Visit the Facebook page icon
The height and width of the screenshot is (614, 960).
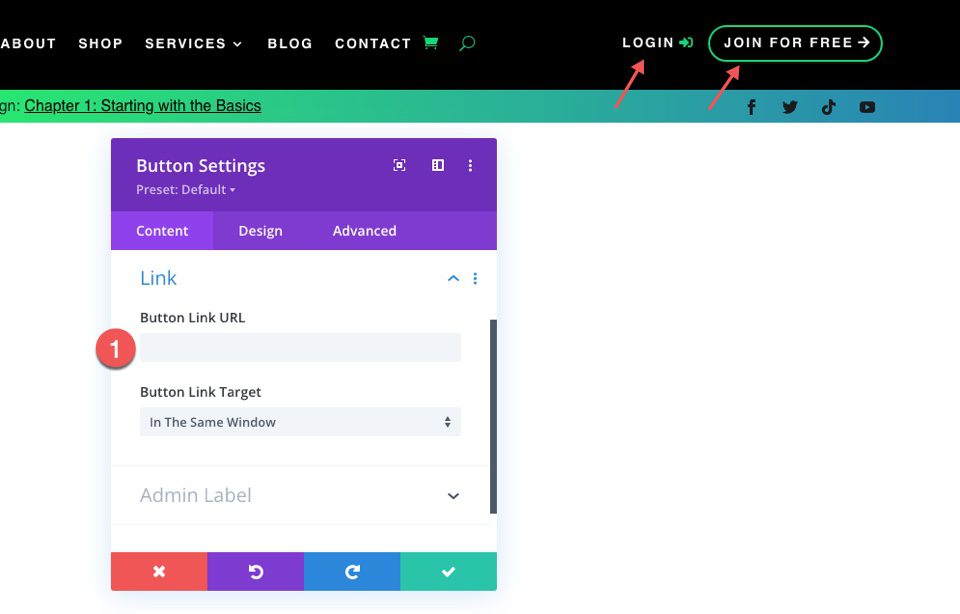[x=751, y=106]
